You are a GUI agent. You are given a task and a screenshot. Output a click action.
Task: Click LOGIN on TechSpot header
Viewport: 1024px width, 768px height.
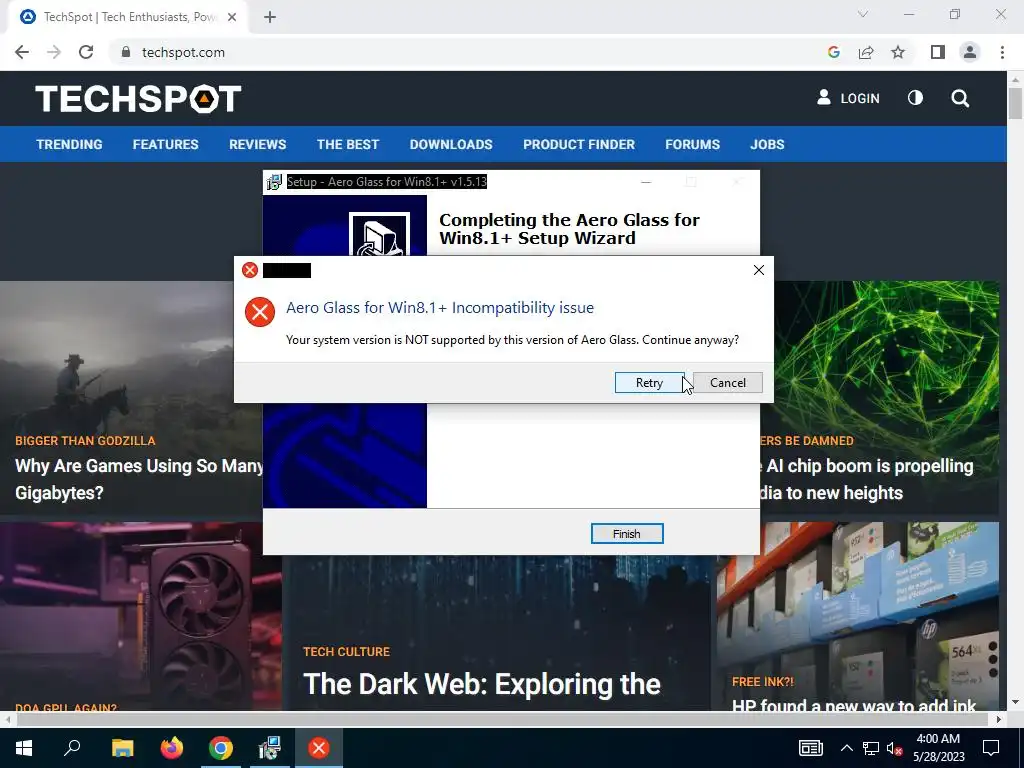(848, 98)
